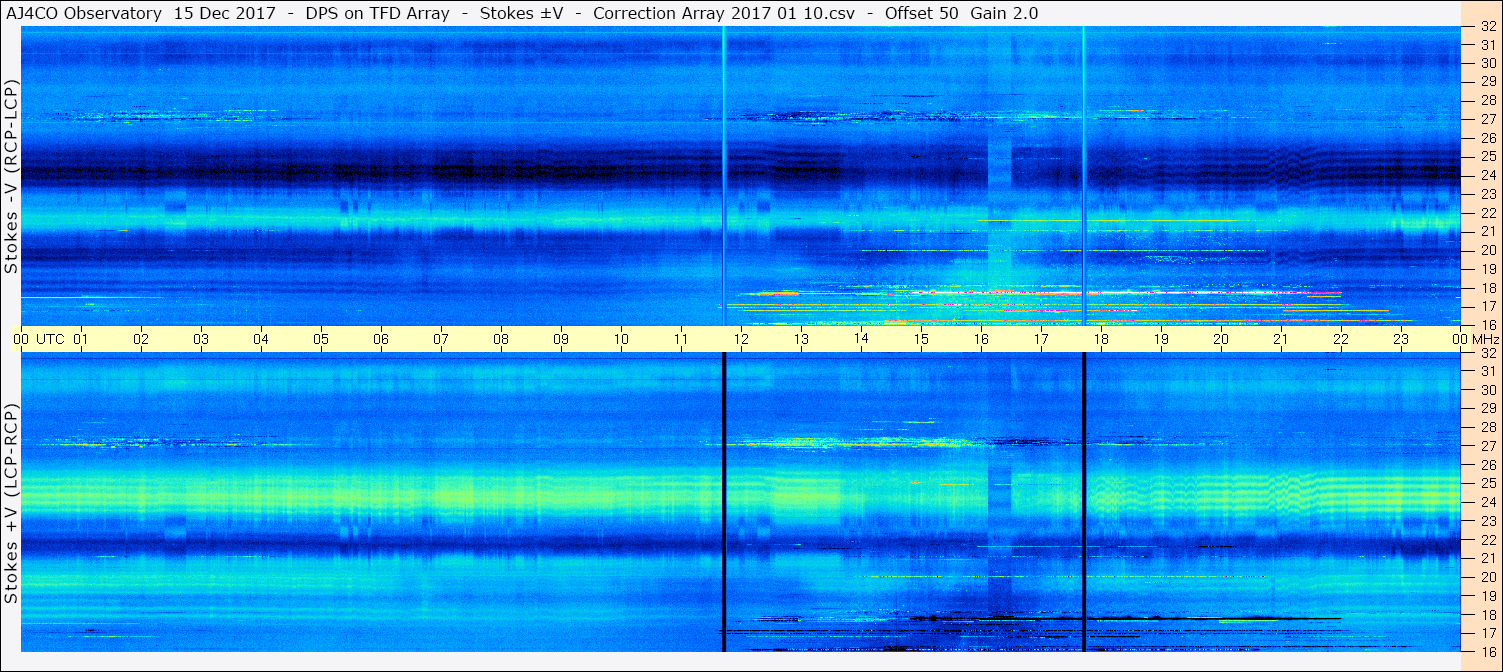Click the '10' hour tick label
The width and height of the screenshot is (1503, 672).
tap(621, 339)
